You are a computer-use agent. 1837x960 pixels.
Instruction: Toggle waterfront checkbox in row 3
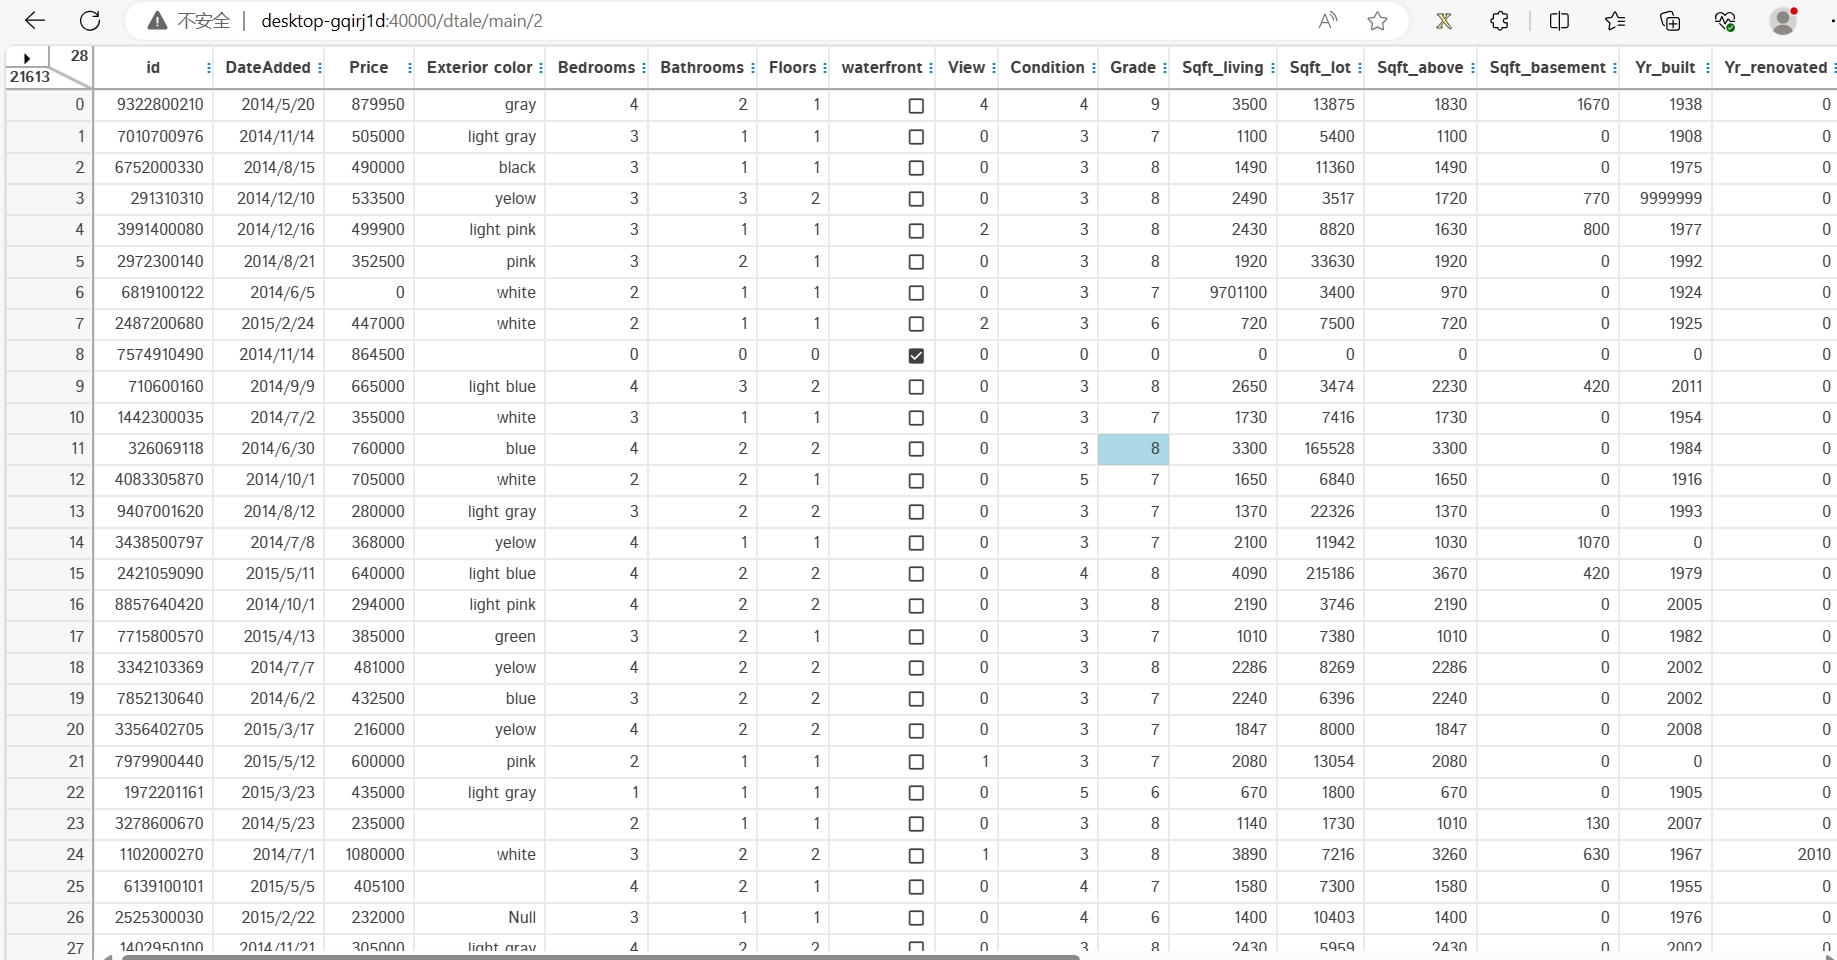click(916, 199)
